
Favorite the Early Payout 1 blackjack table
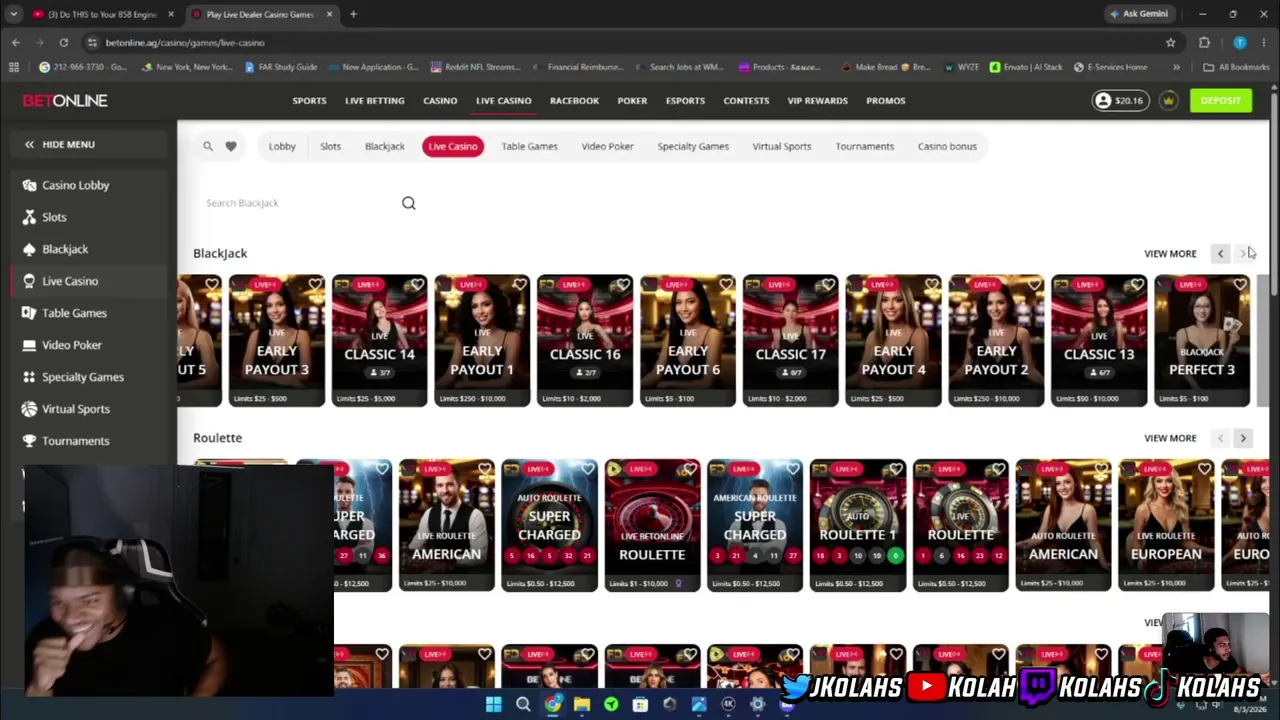520,285
